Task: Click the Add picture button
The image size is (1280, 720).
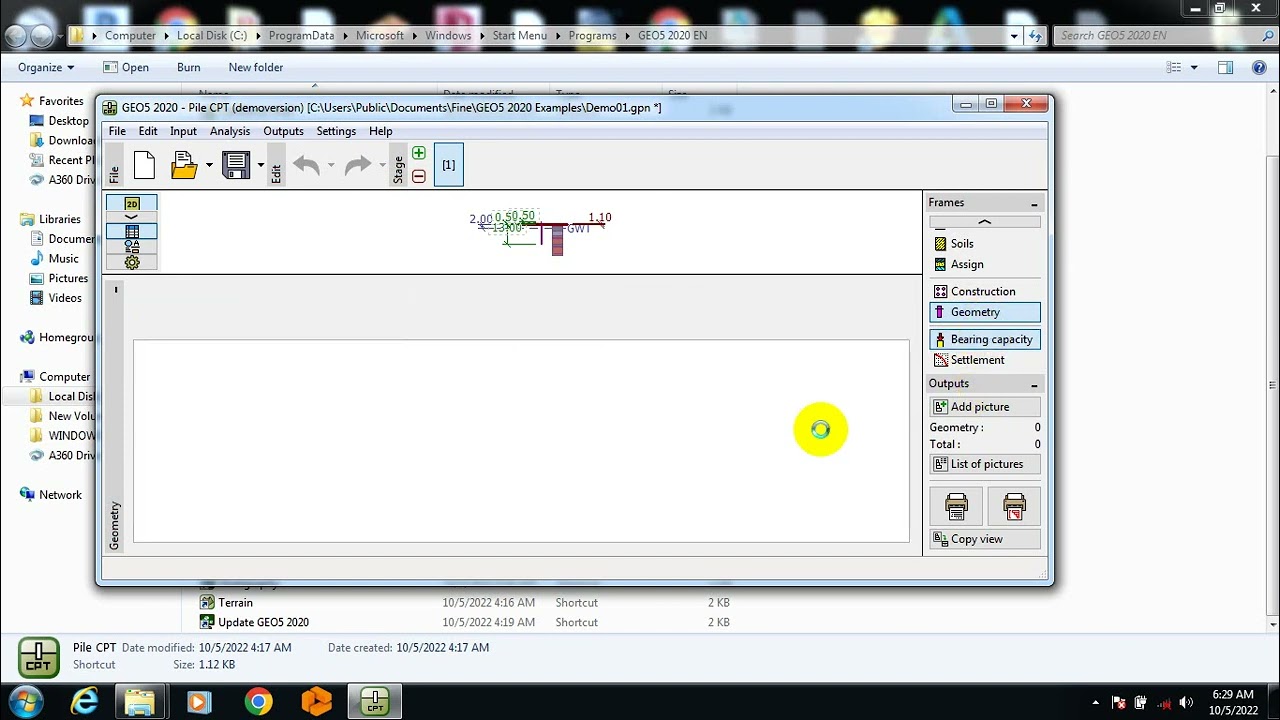Action: (x=985, y=407)
